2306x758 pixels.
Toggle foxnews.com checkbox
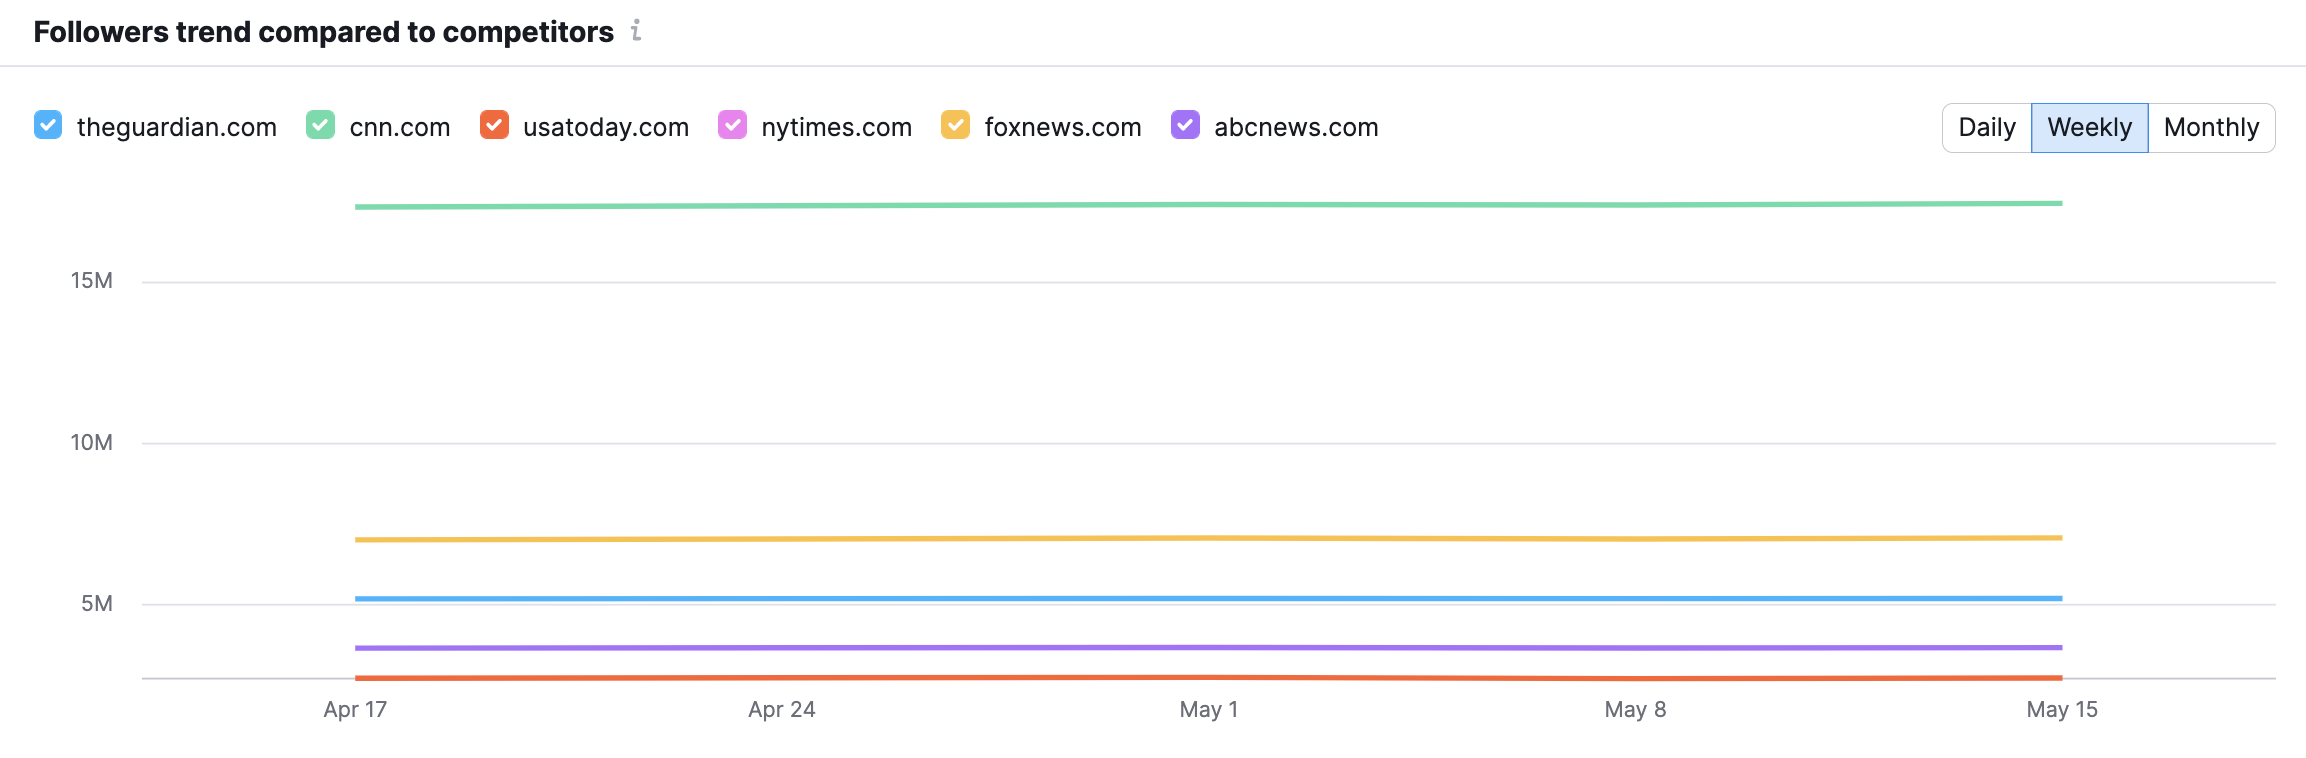tap(955, 125)
